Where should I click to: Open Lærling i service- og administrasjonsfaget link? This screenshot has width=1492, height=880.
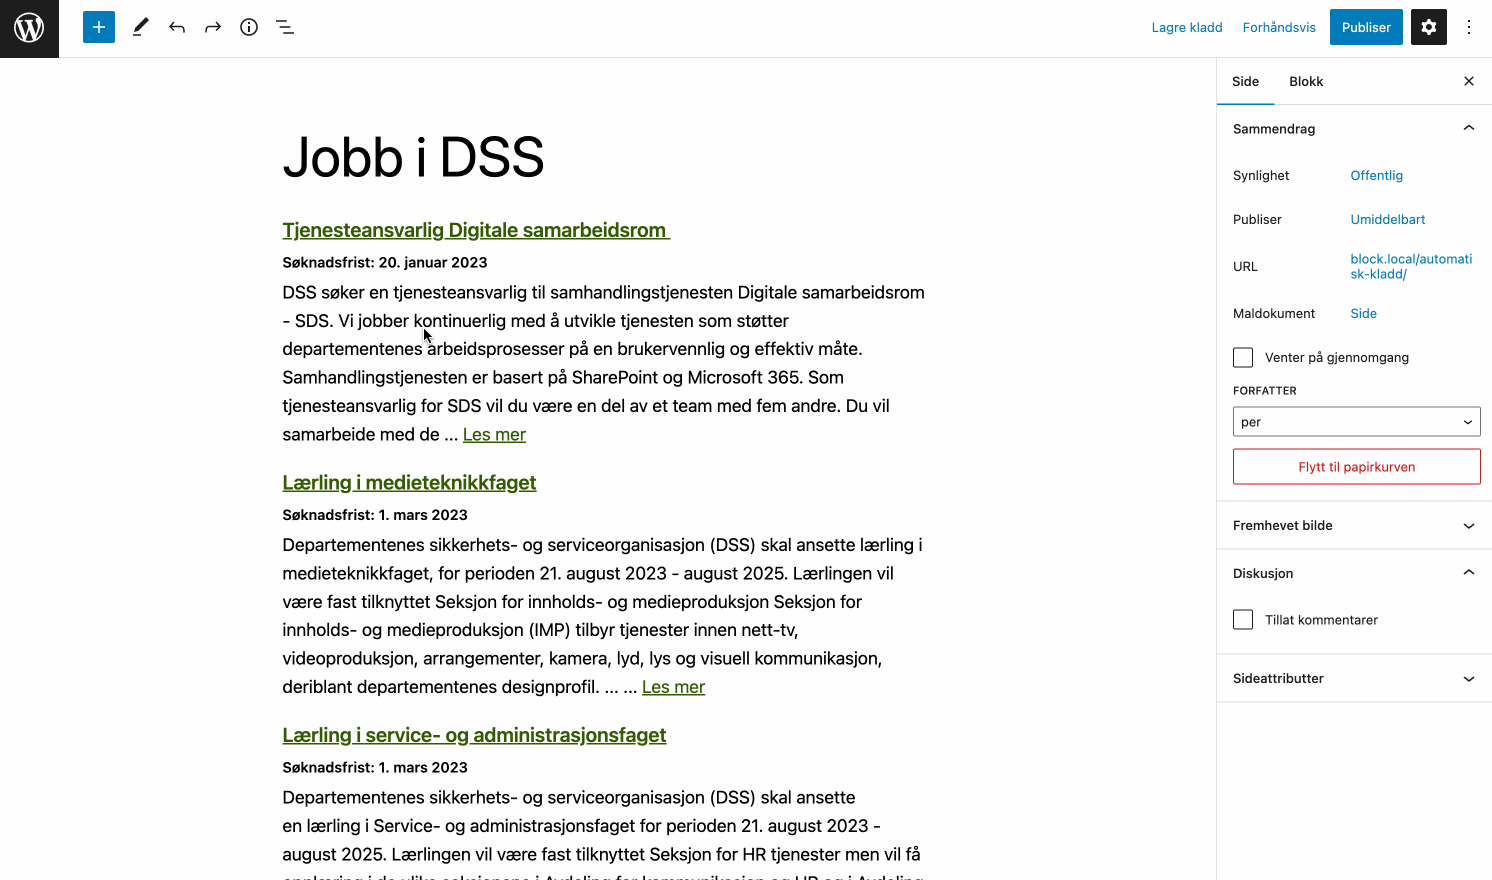point(474,735)
